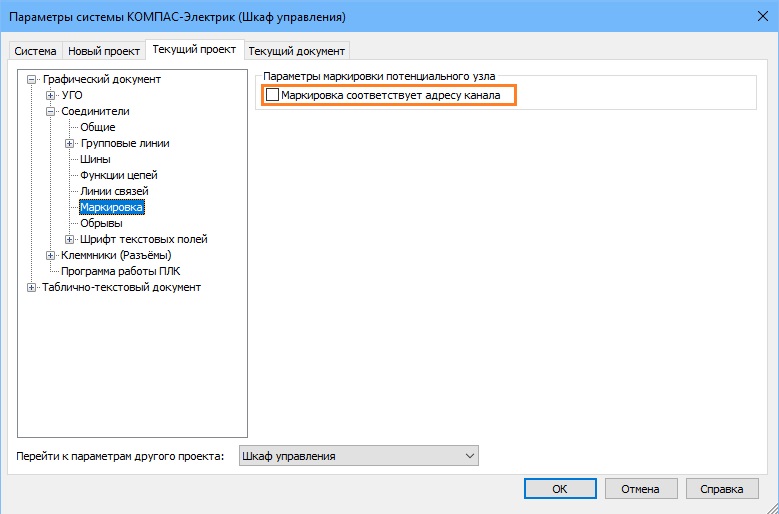Screen dimensions: 779x514
Task: Select Программа работы ПЛК item
Action: click(x=120, y=271)
